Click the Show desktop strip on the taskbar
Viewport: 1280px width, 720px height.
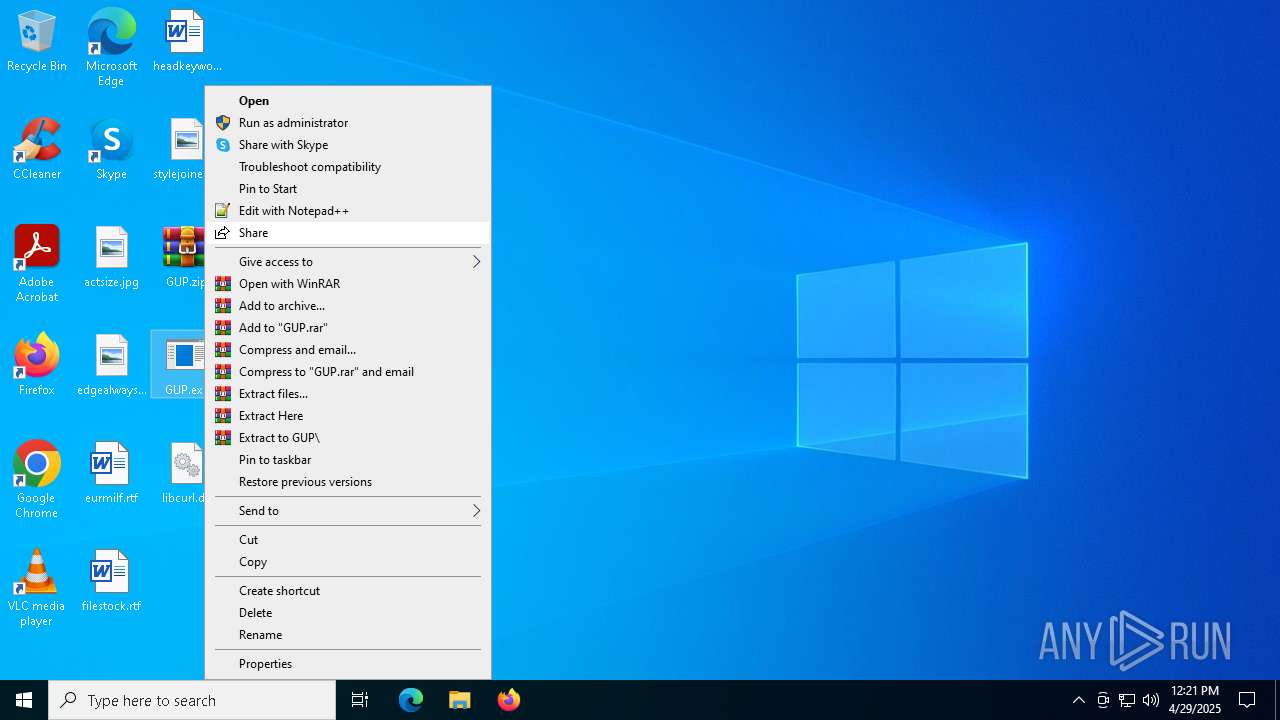pyautogui.click(x=1277, y=700)
